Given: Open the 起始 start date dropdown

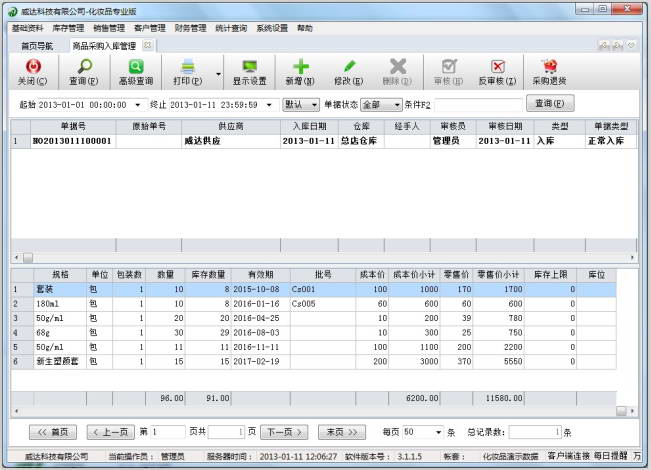Looking at the screenshot, I should [x=138, y=105].
